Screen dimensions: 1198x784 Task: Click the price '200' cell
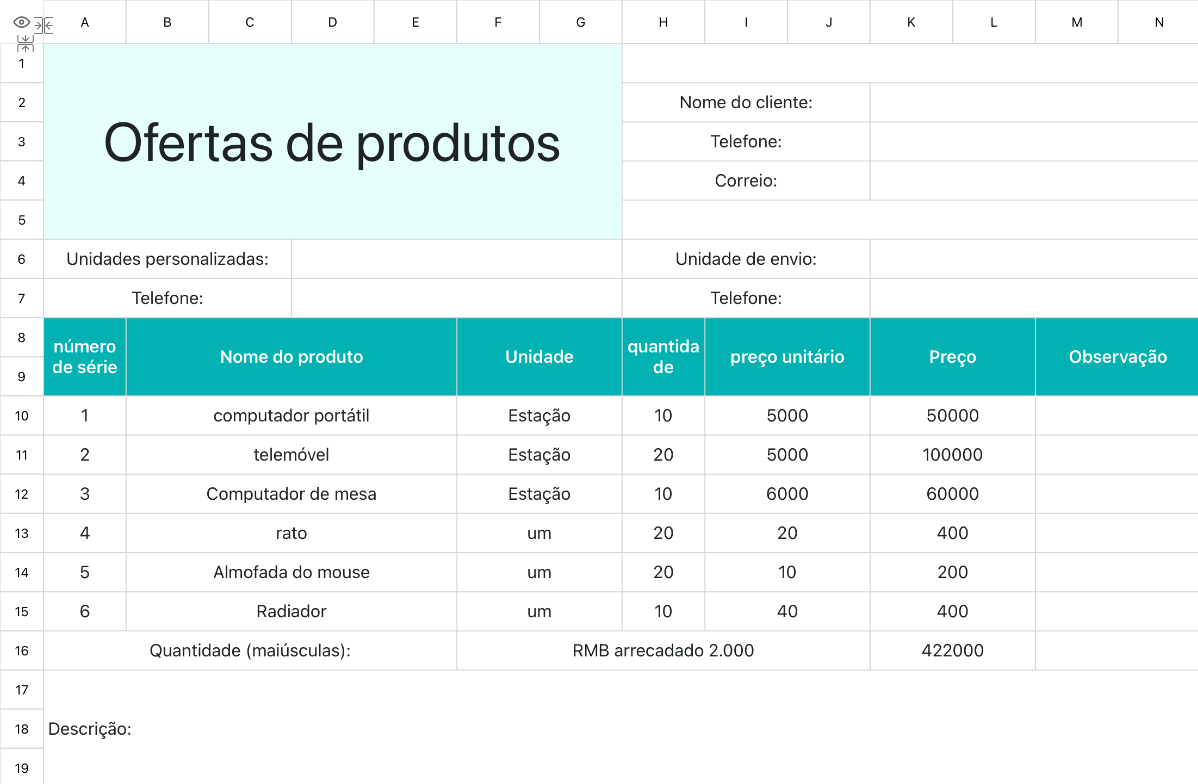[x=953, y=572]
